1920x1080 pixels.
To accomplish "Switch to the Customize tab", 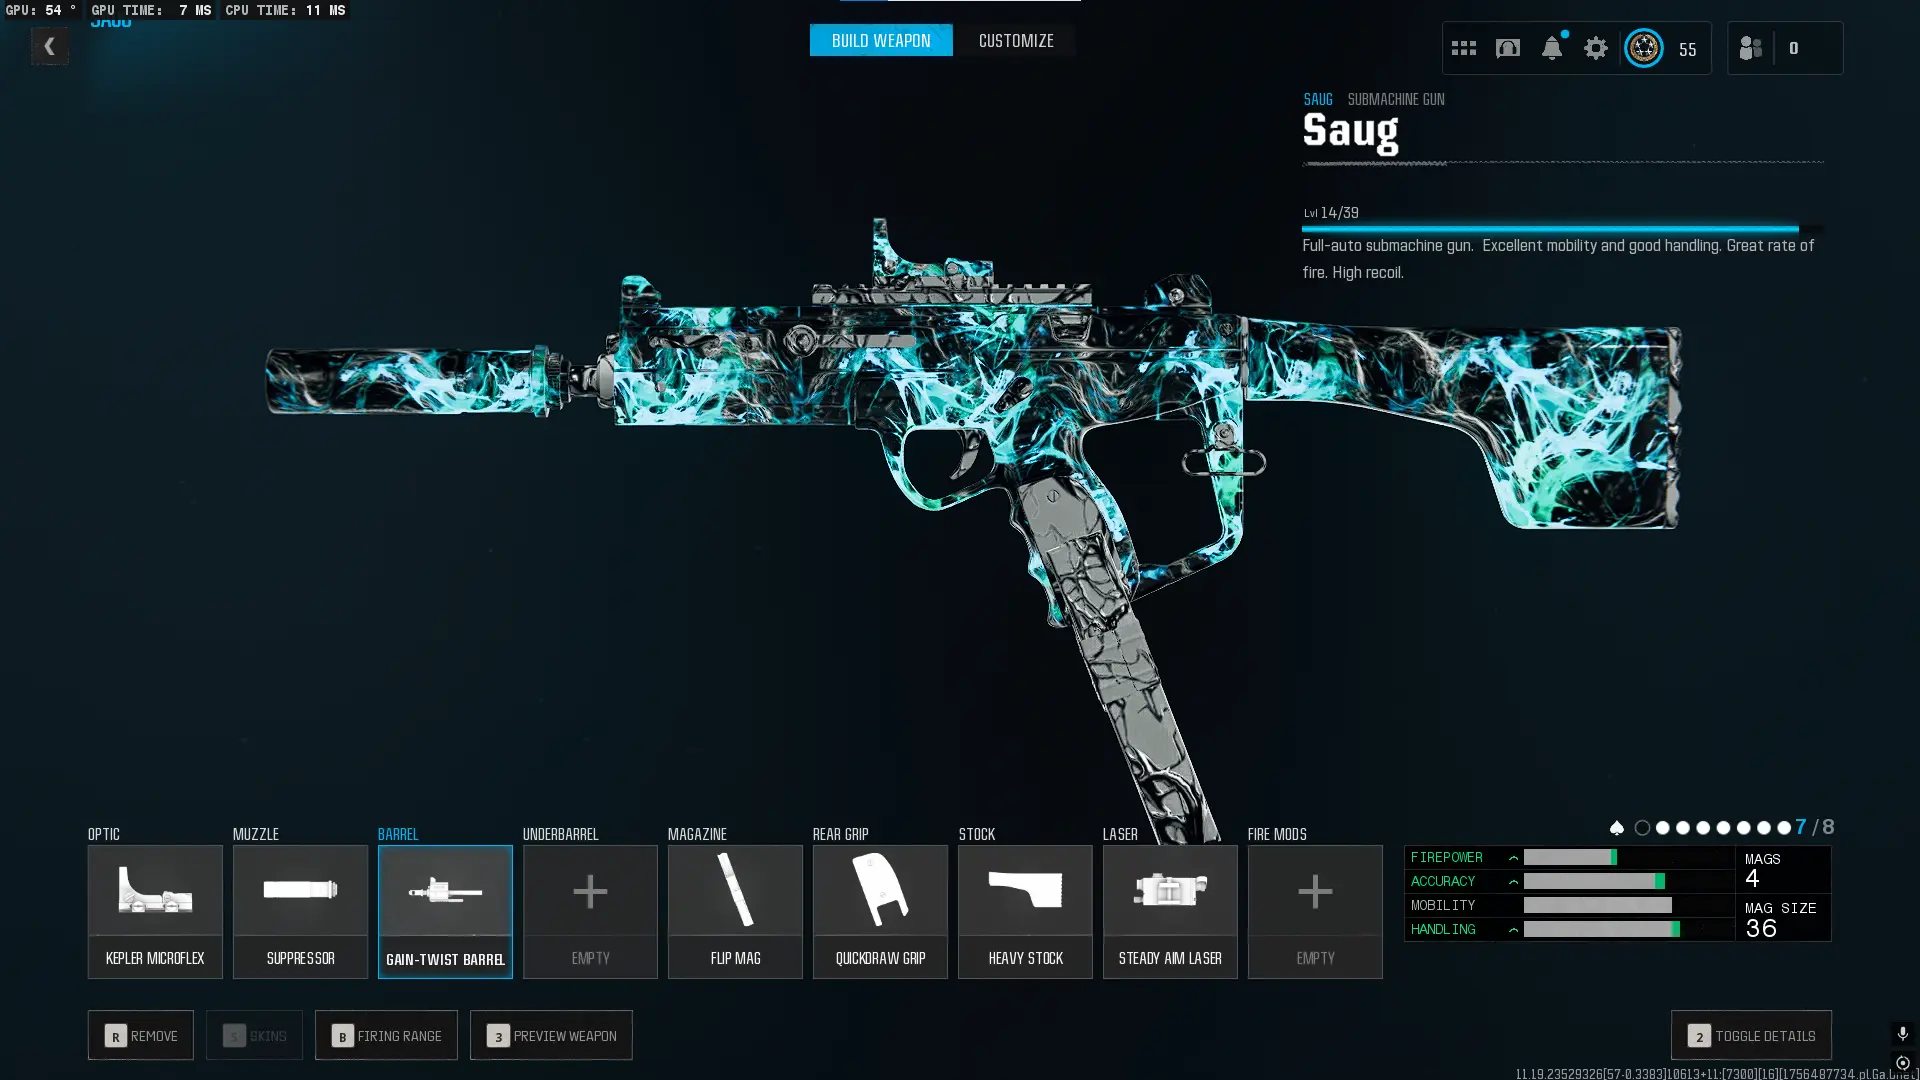I will (x=1015, y=41).
